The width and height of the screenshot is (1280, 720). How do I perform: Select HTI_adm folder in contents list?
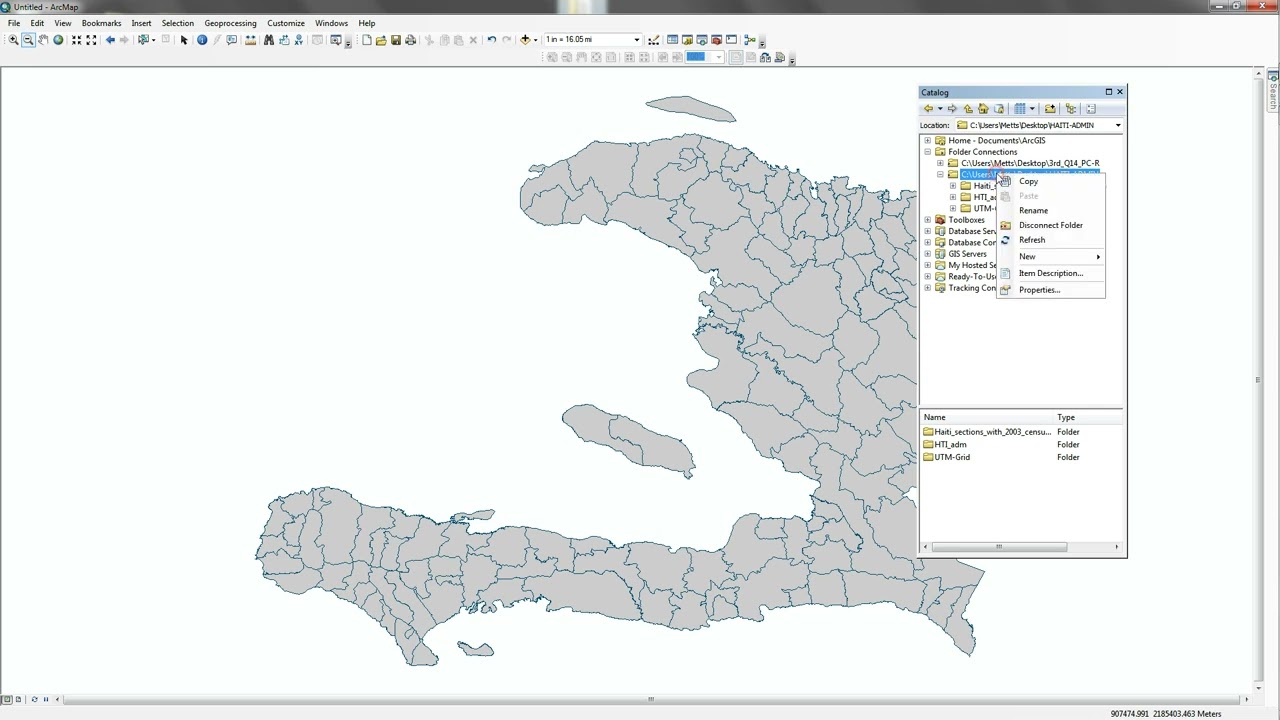[x=945, y=445]
